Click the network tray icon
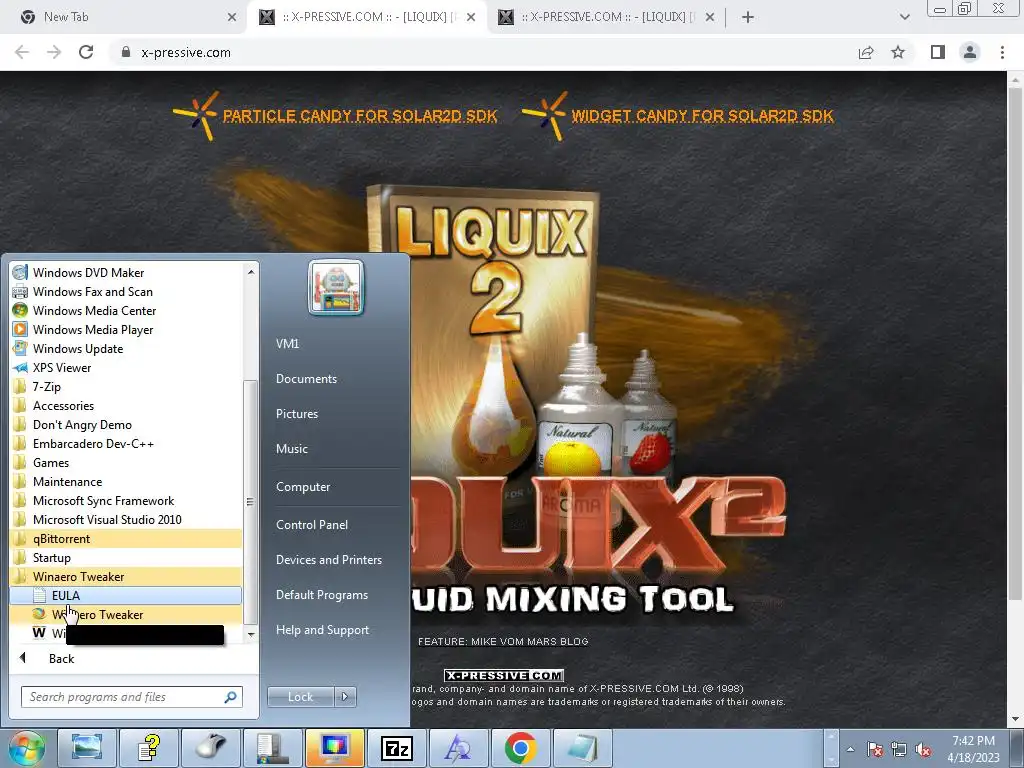Screen dimensions: 1024x768 pos(899,750)
